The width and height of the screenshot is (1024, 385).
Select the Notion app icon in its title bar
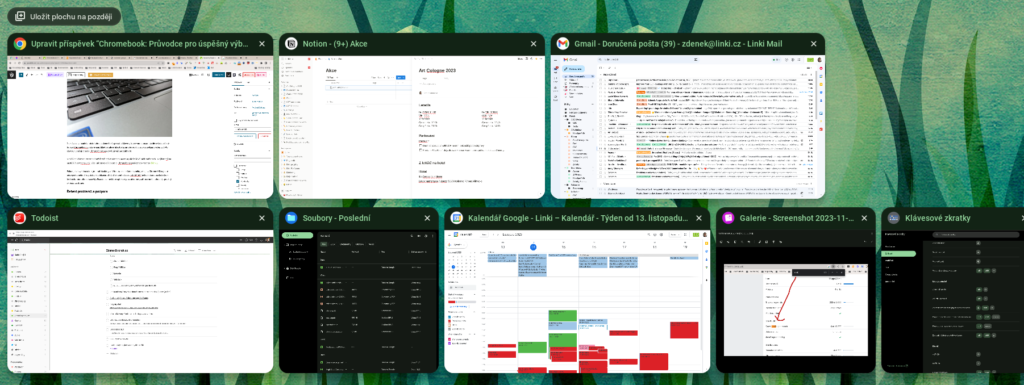(291, 44)
